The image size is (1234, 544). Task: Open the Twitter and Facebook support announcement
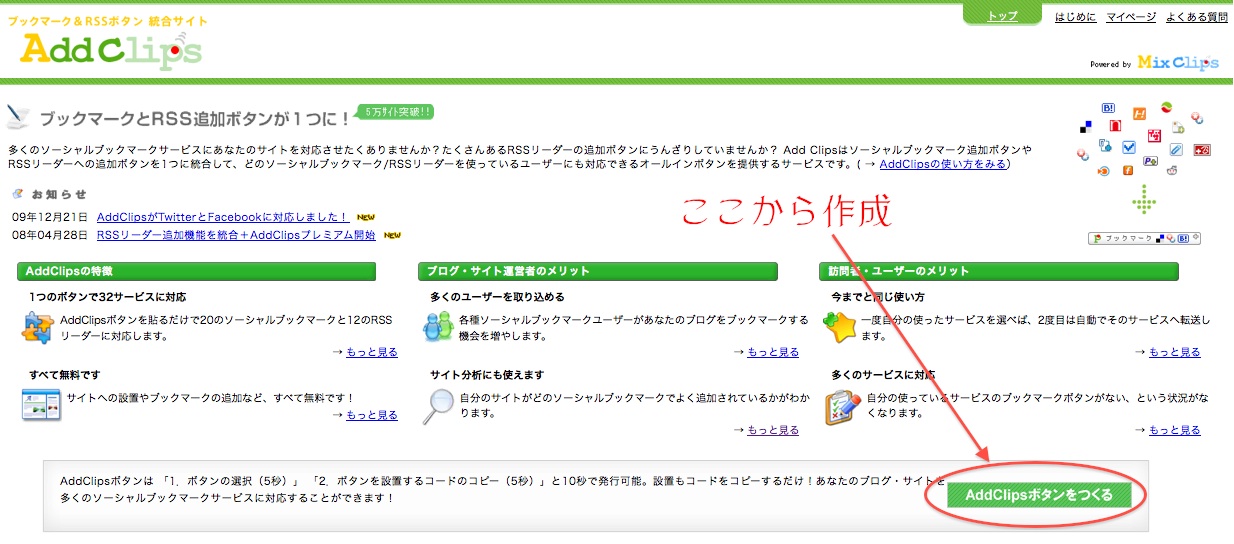point(223,217)
